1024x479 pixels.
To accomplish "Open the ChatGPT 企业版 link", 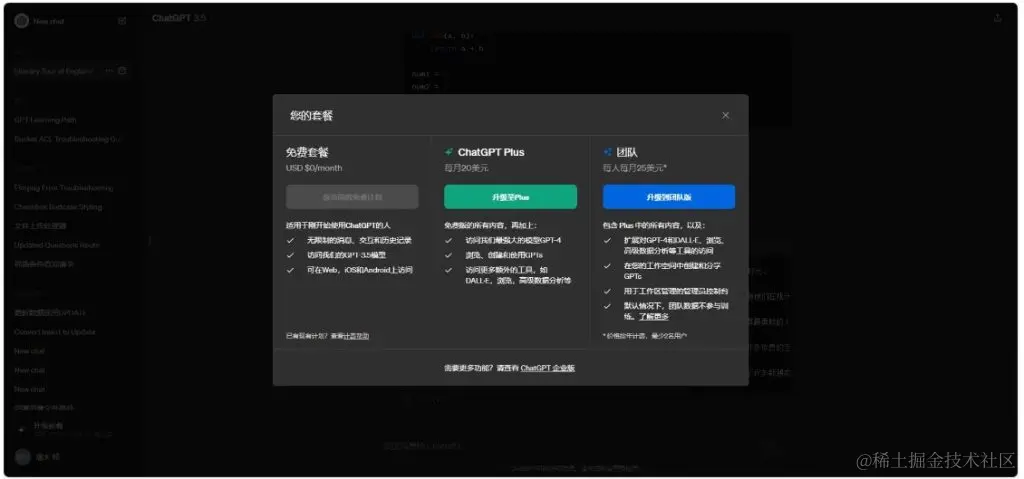I will [547, 368].
